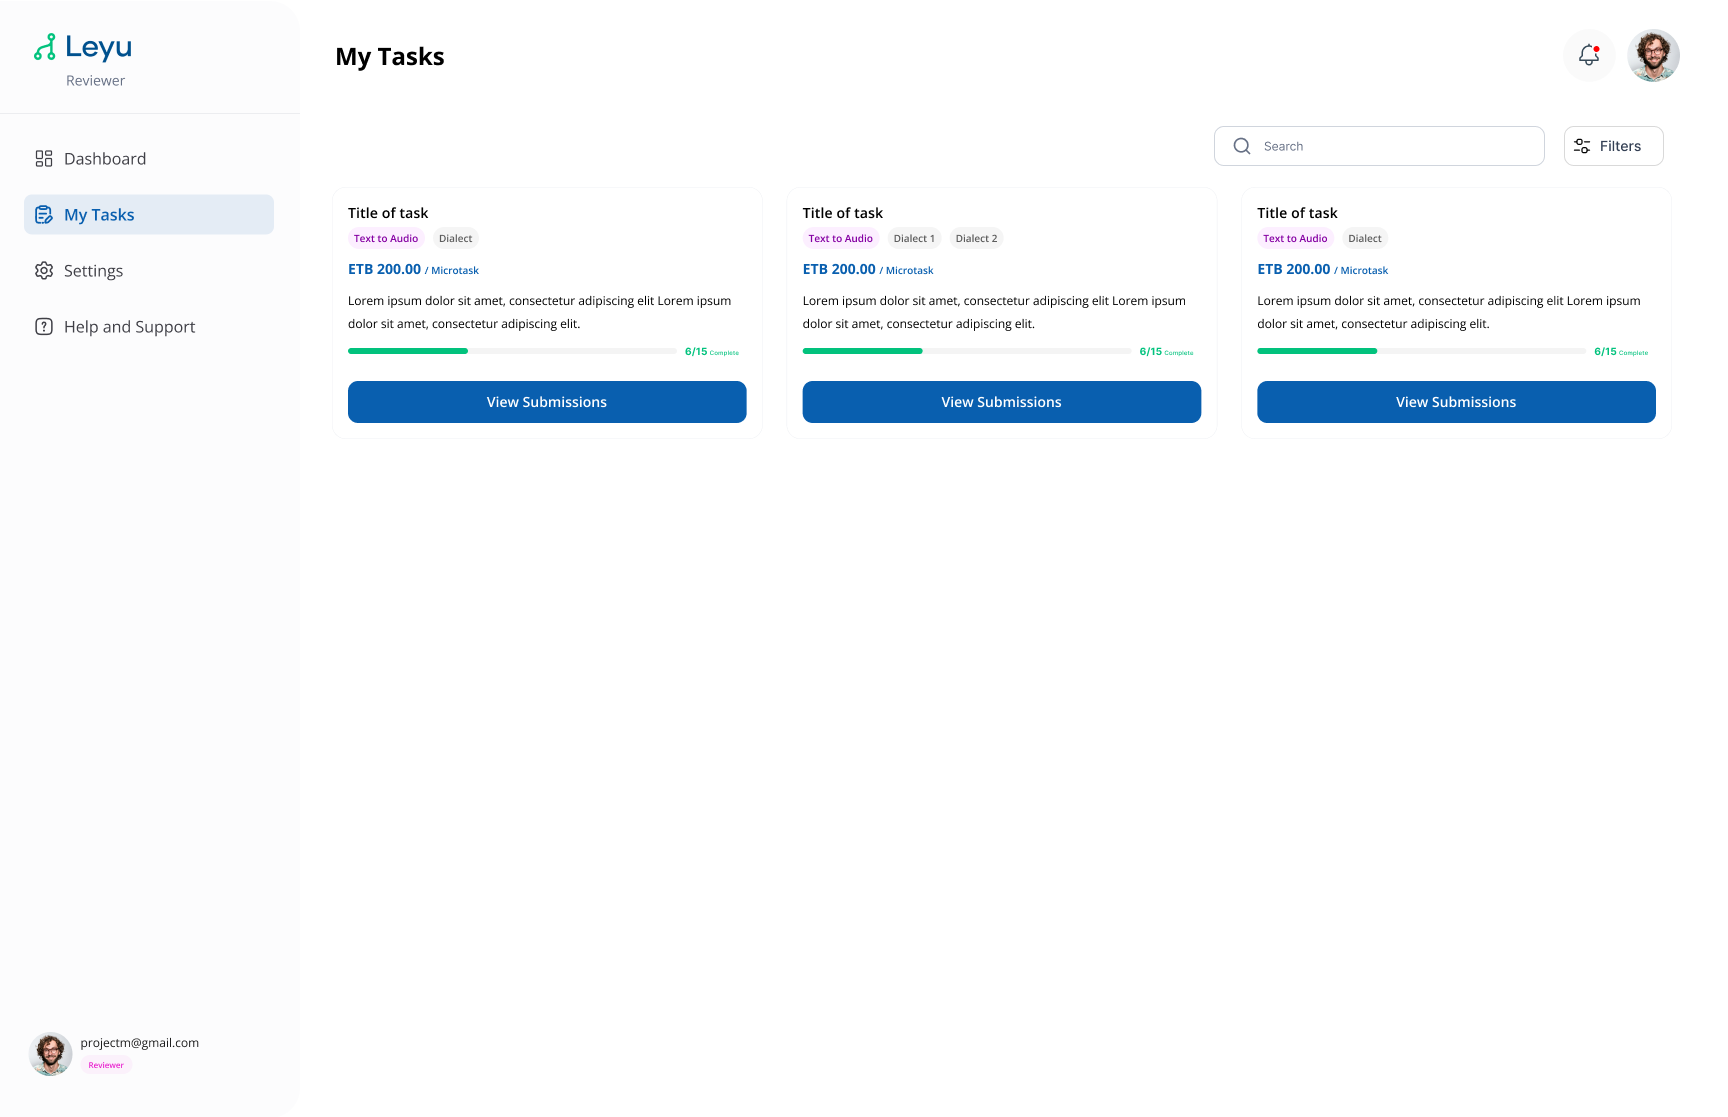Screen dimensions: 1728x1117
Task: Open the Filters options button
Action: 1613,146
